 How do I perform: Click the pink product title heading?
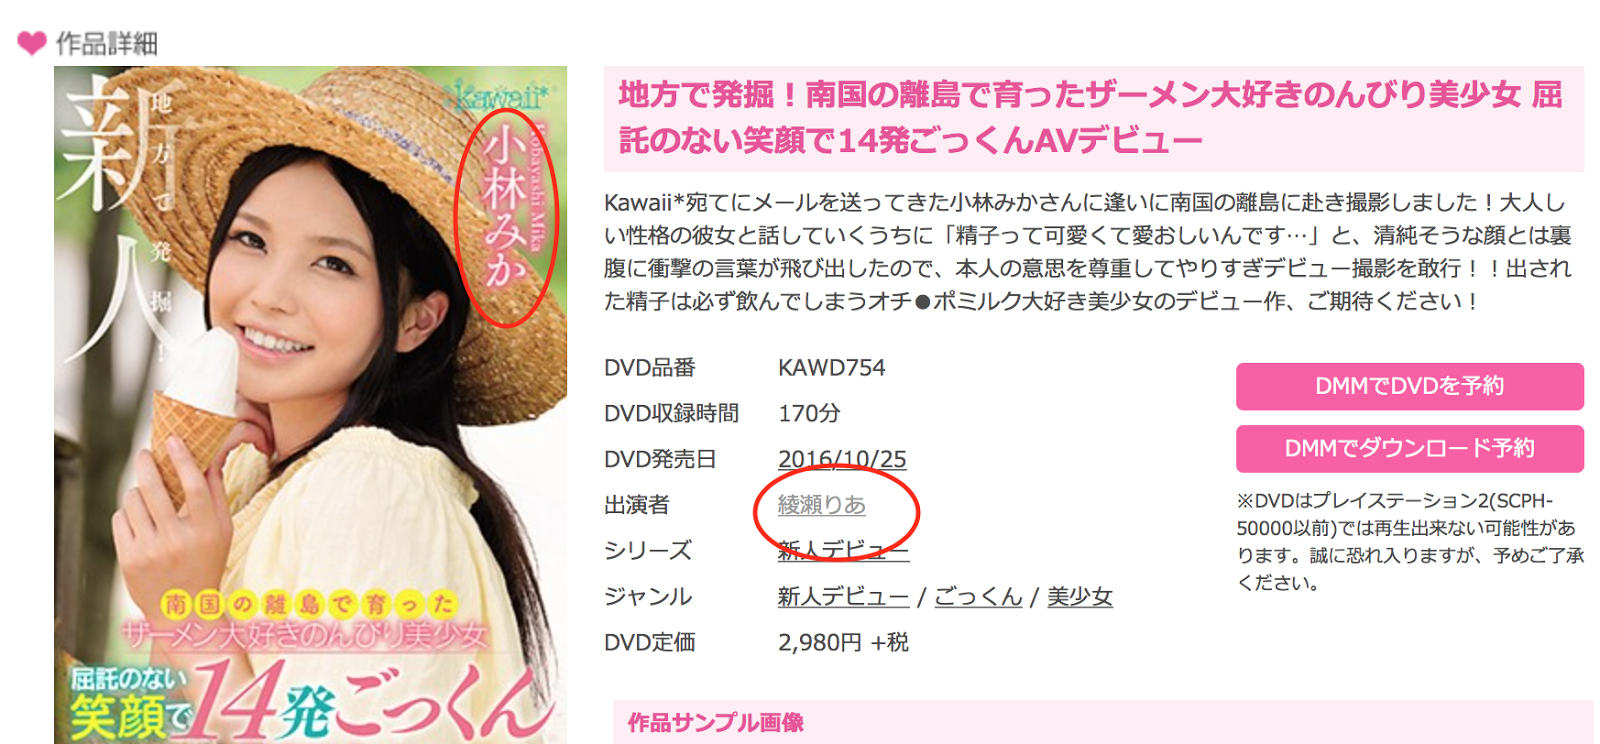point(1093,118)
